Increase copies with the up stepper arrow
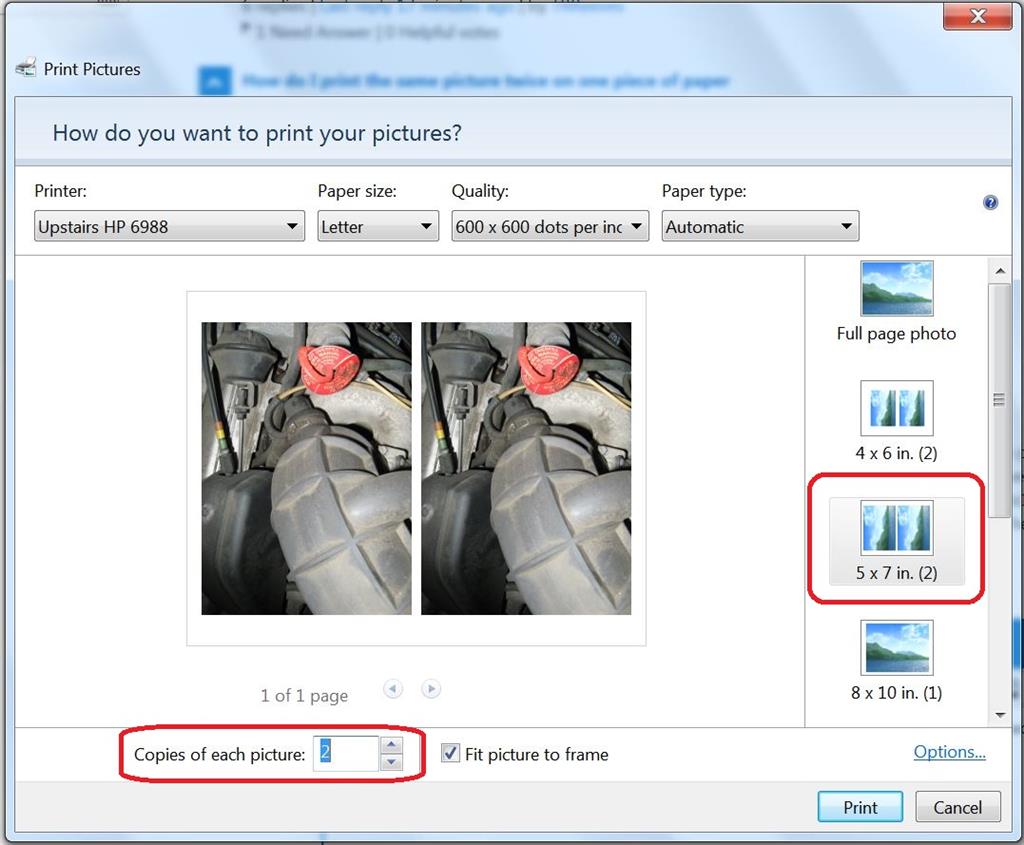 393,748
